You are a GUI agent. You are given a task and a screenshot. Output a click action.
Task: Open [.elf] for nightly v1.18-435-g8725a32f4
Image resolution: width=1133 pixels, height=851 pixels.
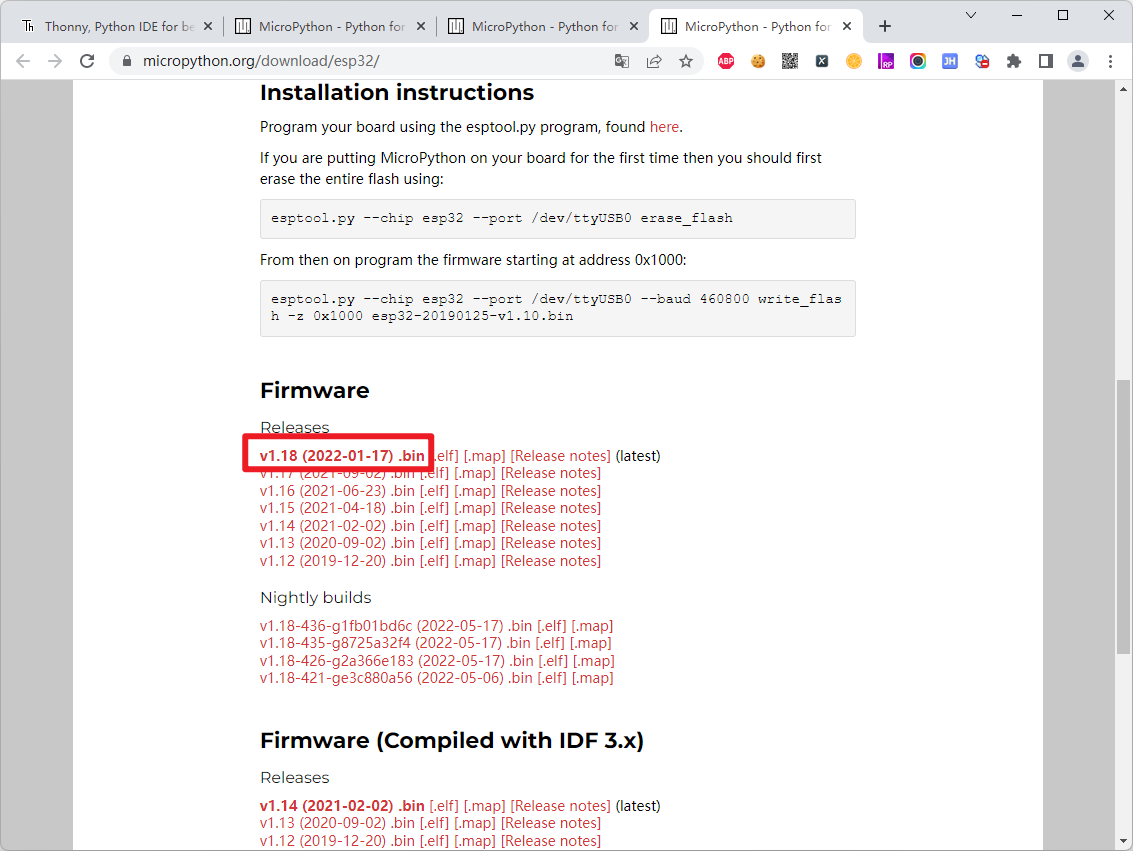[550, 643]
